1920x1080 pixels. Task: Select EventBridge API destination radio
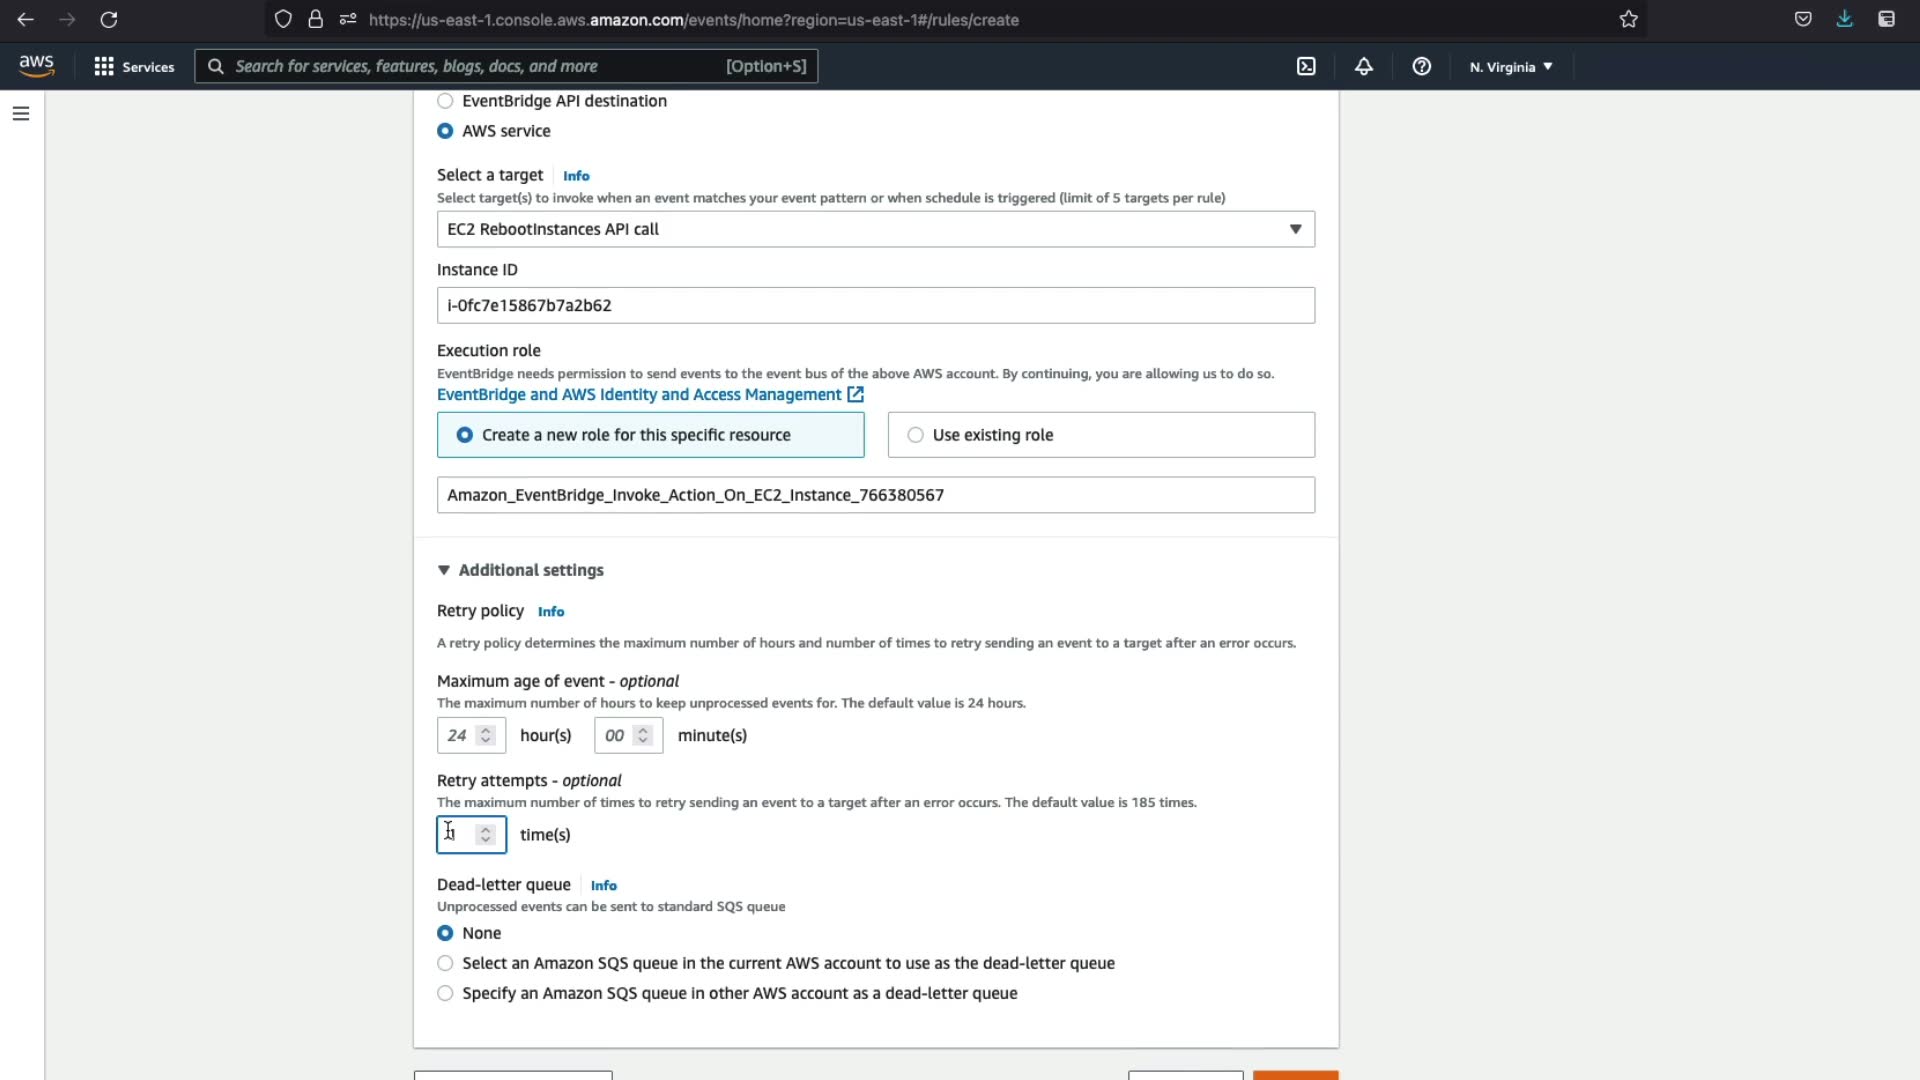(x=445, y=101)
